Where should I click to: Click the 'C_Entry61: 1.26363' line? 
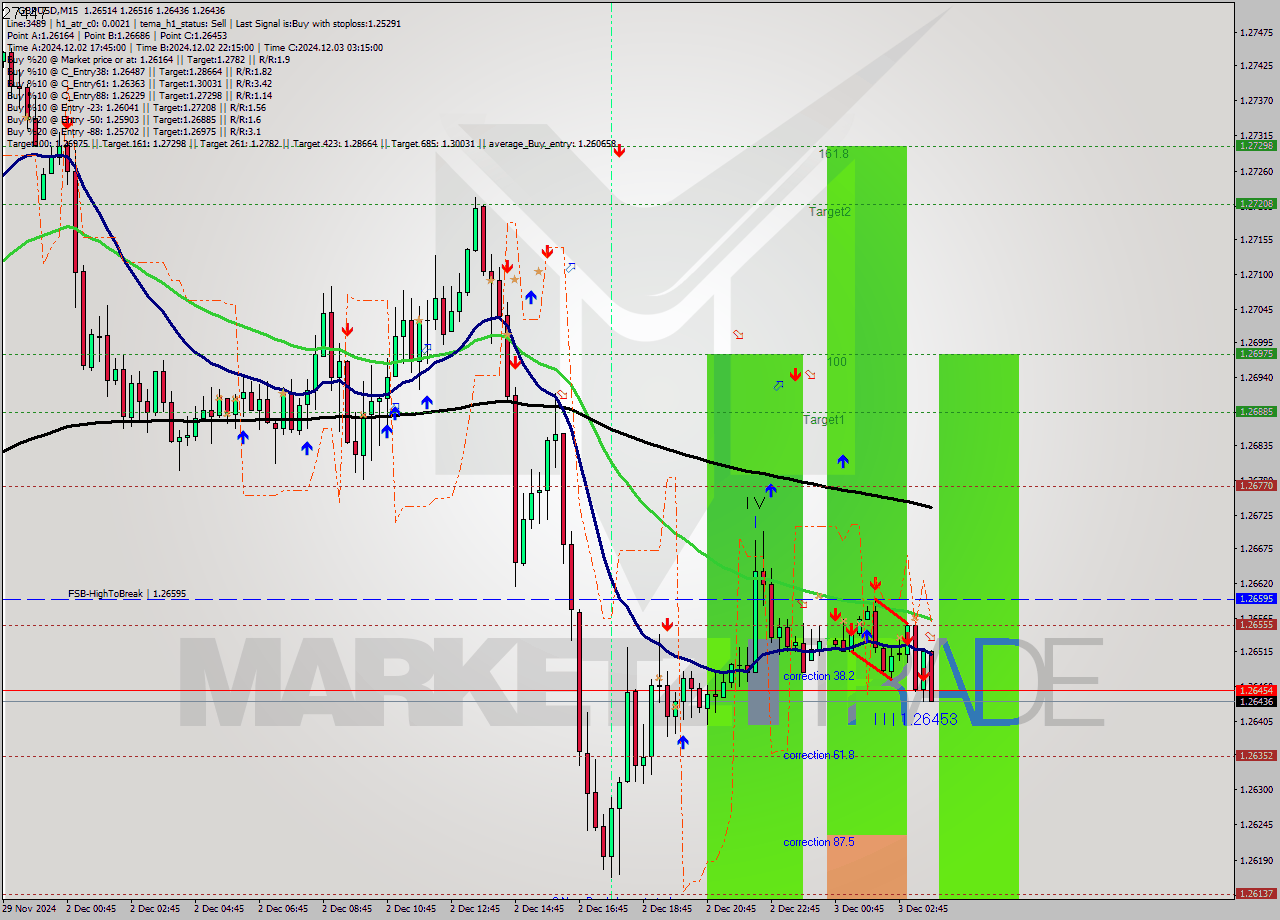pos(140,83)
